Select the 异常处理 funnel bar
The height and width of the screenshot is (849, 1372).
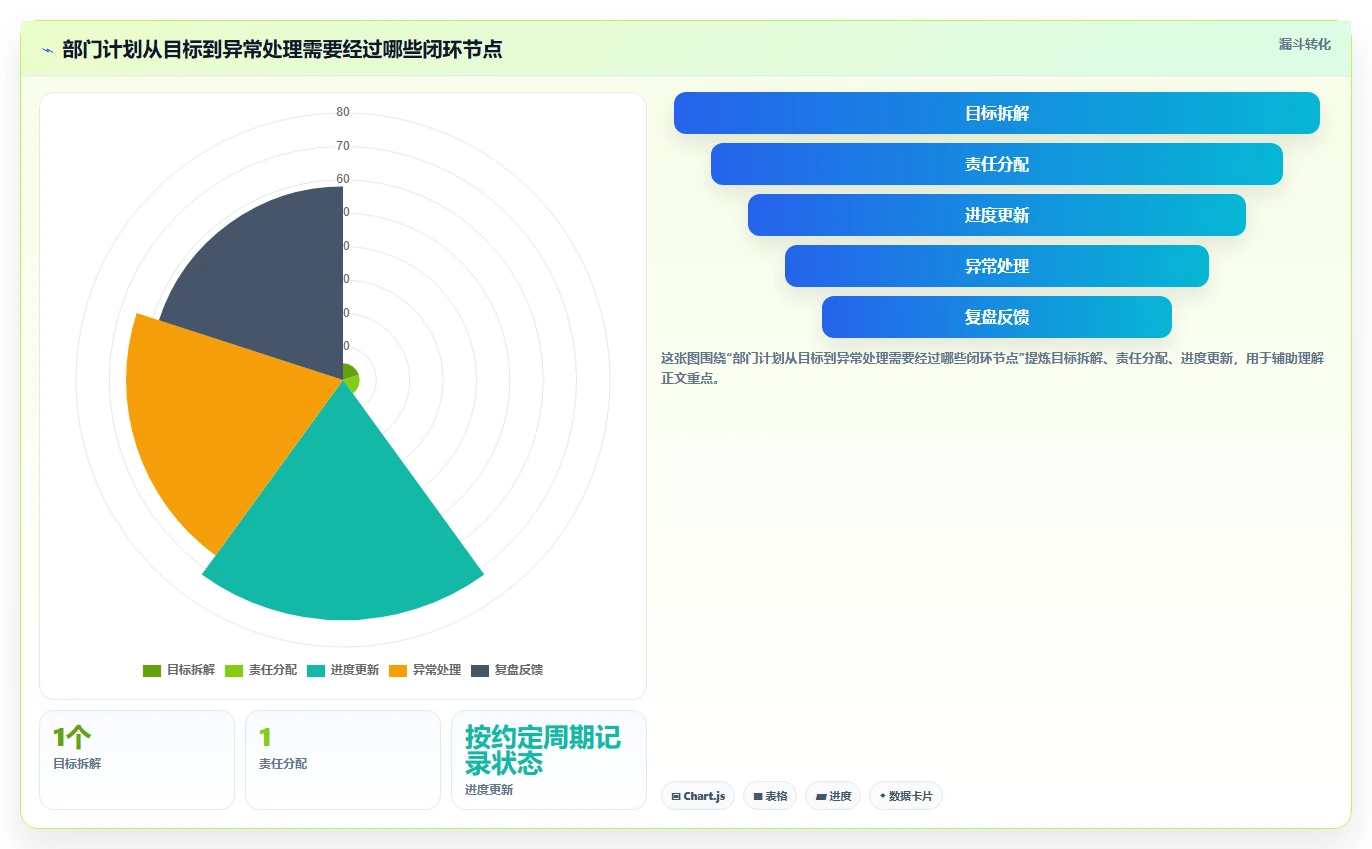point(997,266)
